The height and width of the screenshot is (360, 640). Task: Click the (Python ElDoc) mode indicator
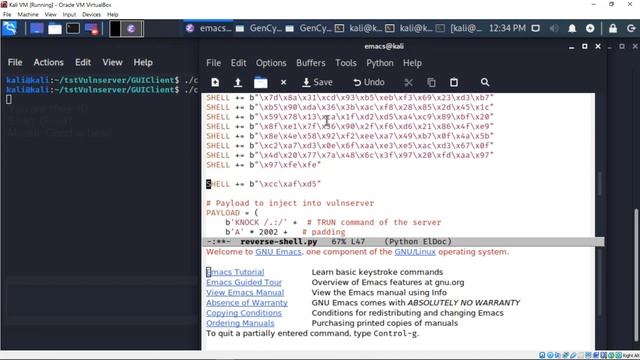point(418,242)
